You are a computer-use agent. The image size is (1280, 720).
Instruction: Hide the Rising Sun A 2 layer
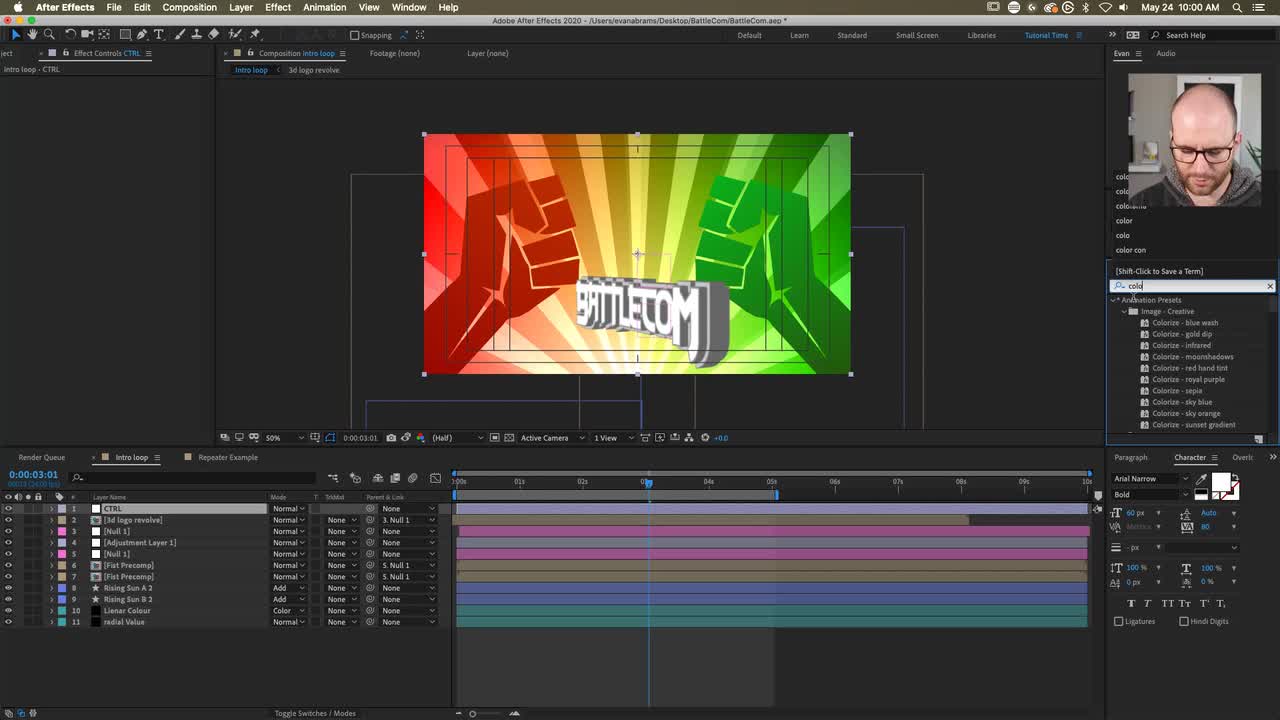(x=8, y=588)
